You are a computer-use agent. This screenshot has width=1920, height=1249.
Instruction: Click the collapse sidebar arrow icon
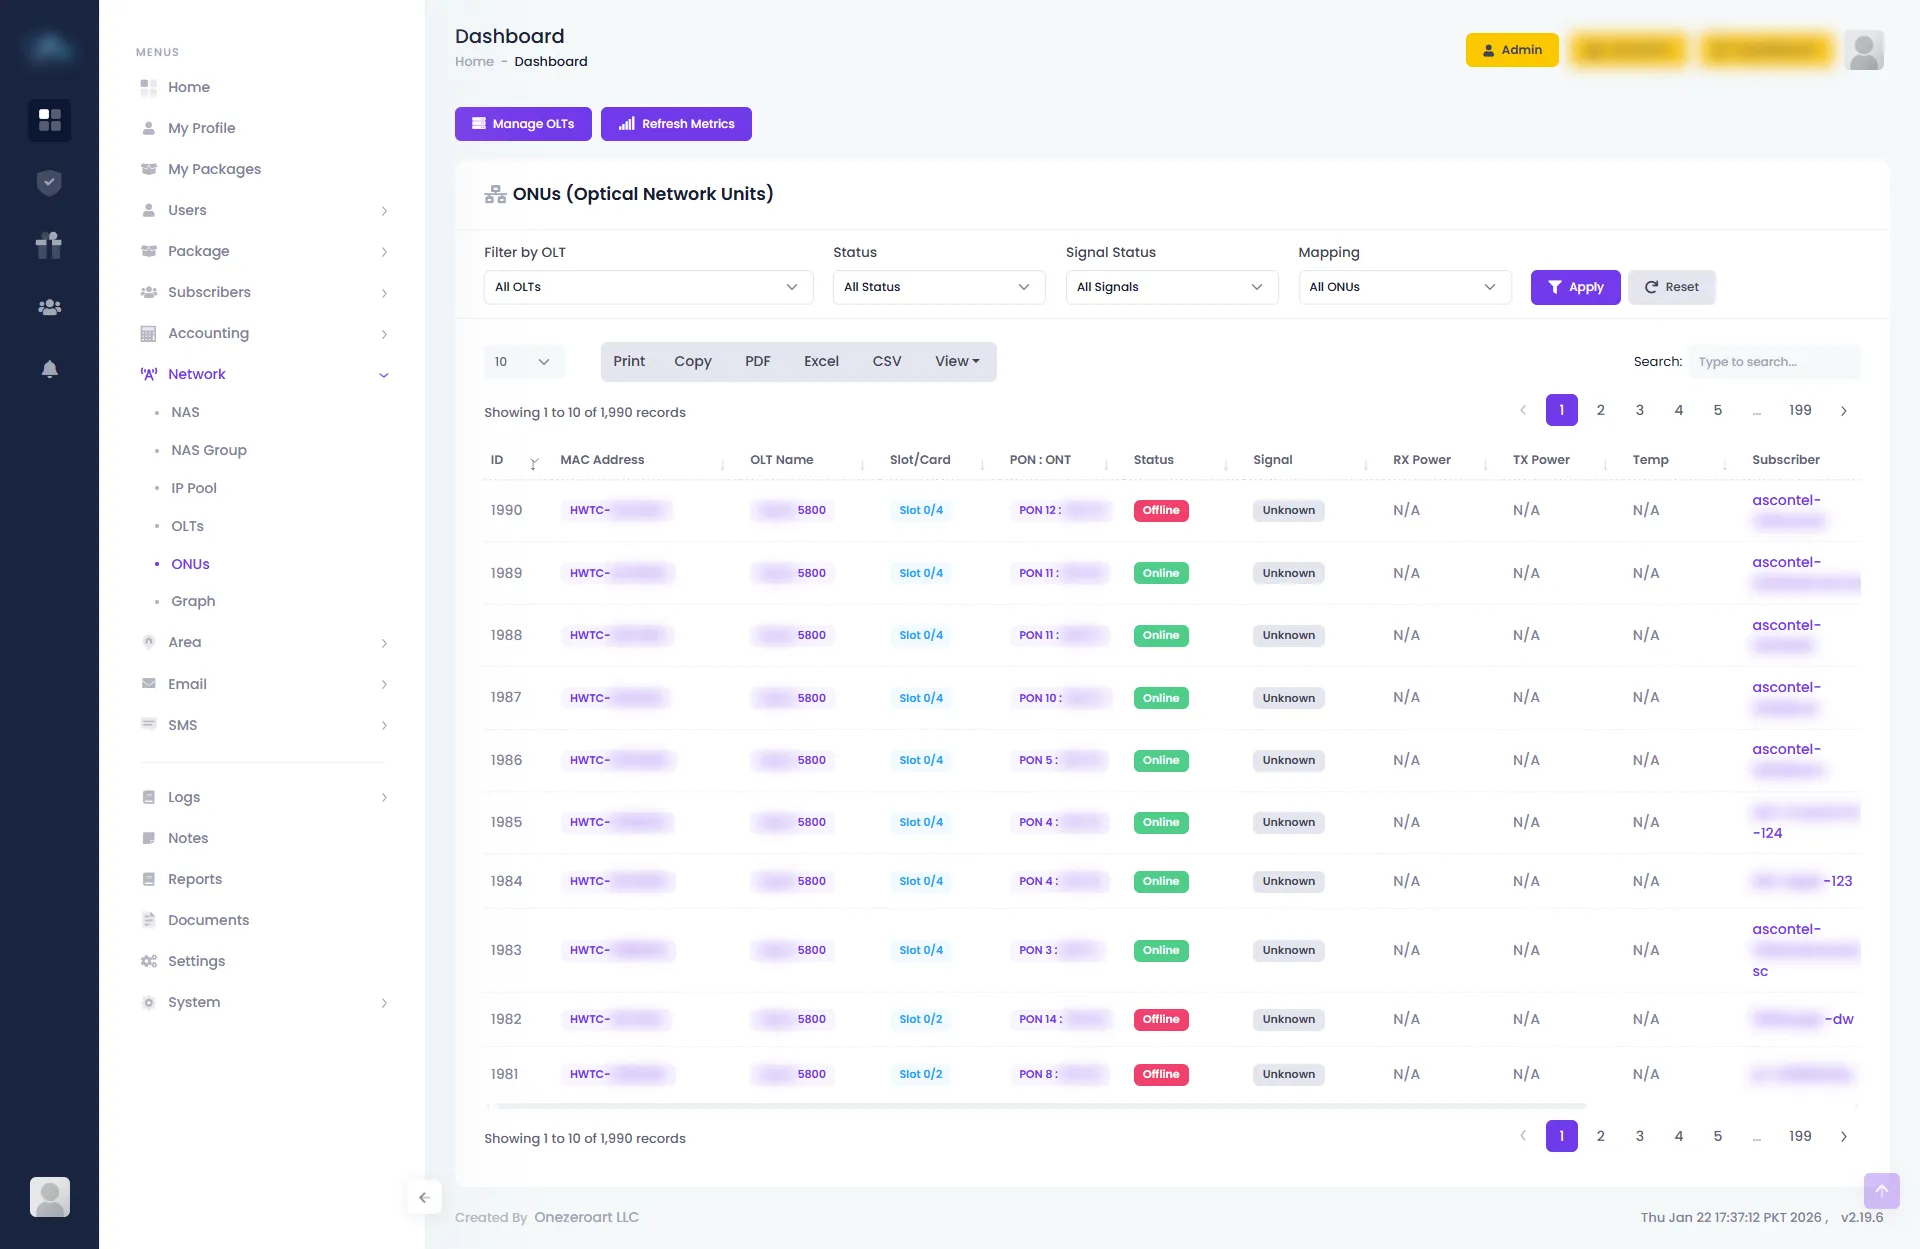[x=424, y=1197]
